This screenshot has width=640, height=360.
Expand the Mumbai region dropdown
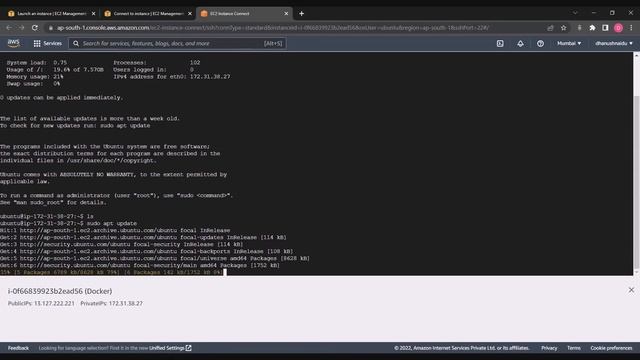pyautogui.click(x=569, y=43)
